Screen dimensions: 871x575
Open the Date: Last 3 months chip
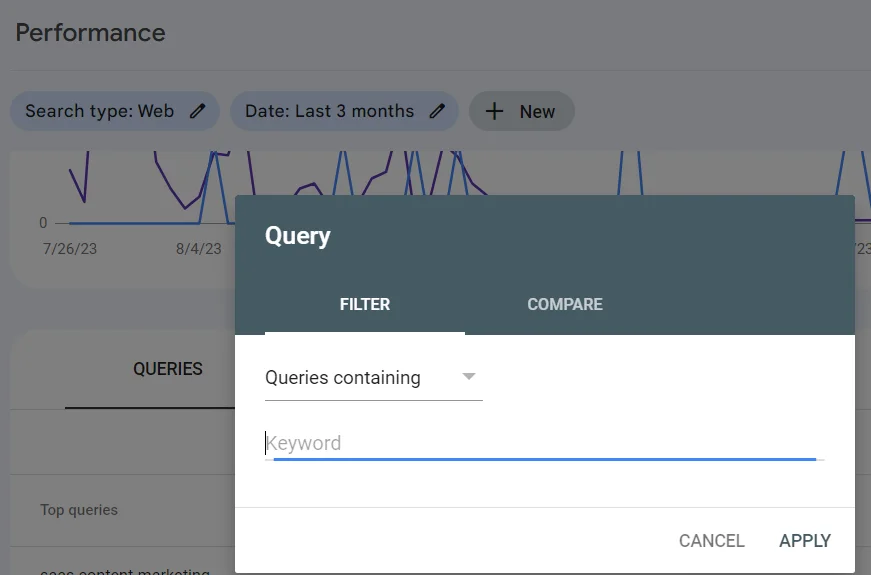coord(344,111)
